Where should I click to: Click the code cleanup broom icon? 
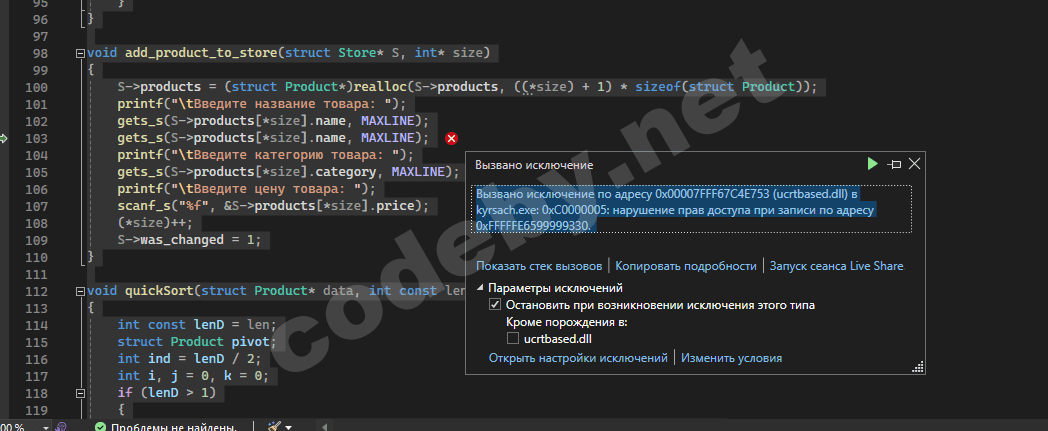[274, 426]
